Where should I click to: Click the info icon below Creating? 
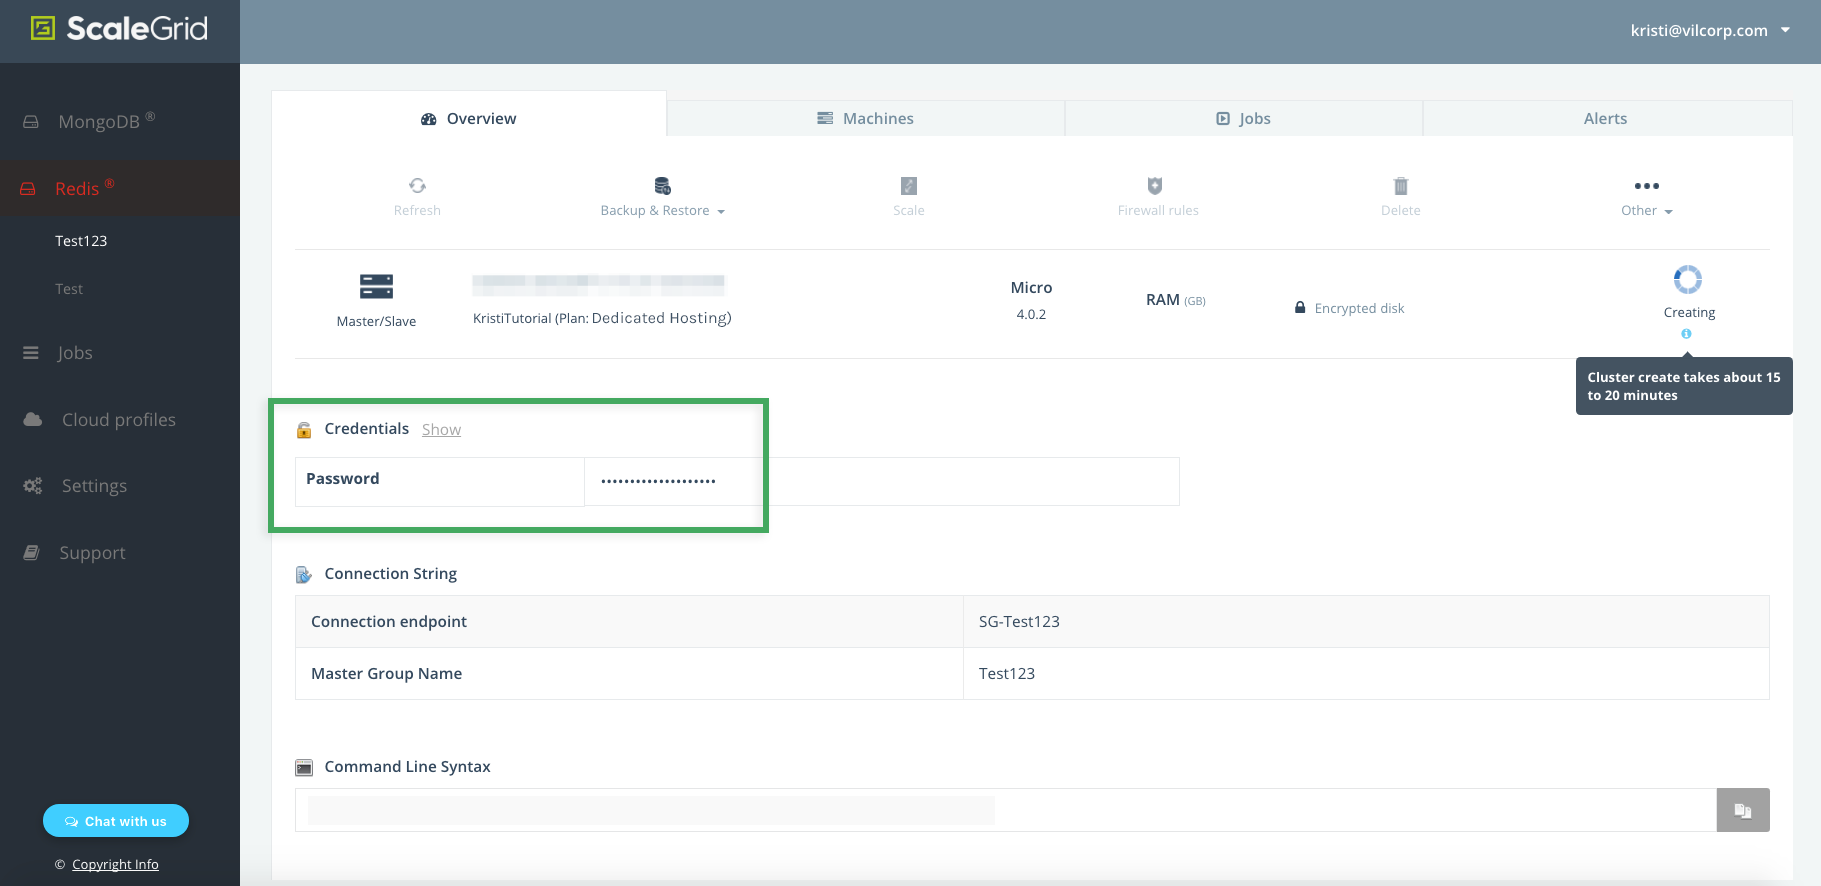point(1686,334)
